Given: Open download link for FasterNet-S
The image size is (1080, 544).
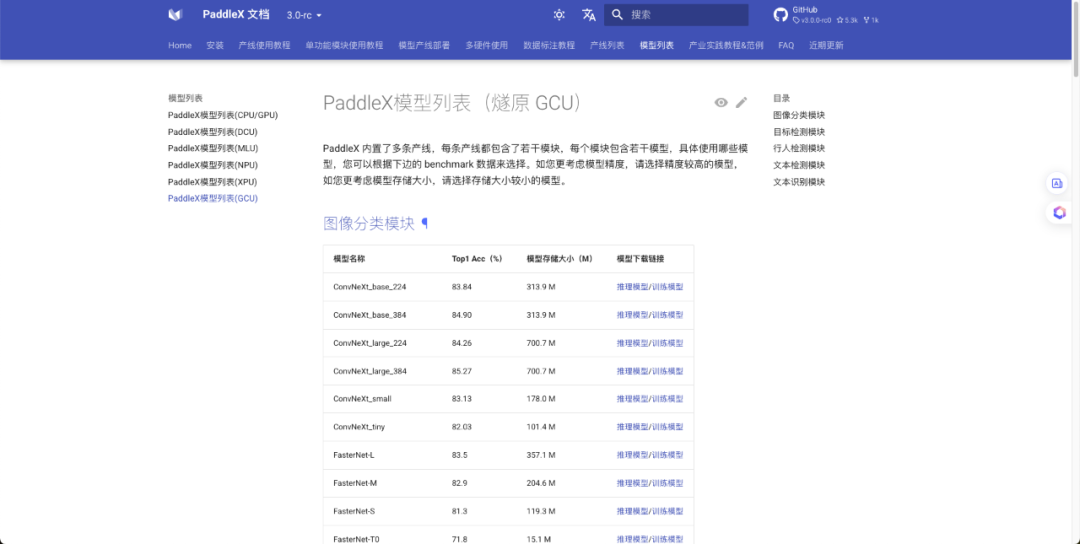Looking at the screenshot, I should click(x=650, y=512).
